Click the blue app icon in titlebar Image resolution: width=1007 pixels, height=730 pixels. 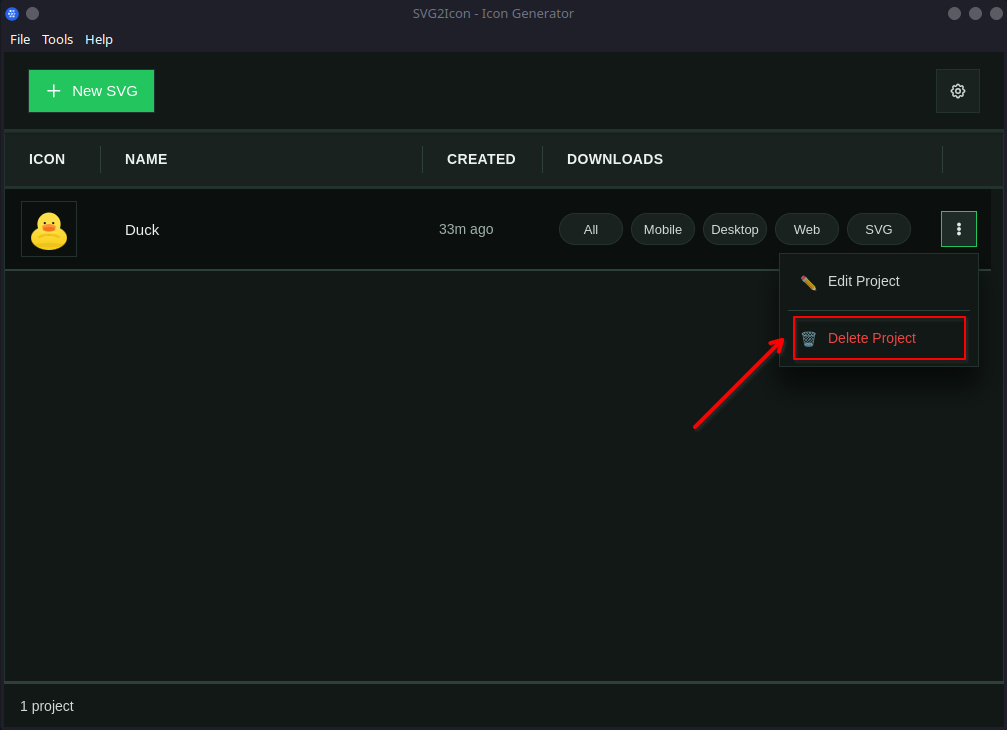pos(11,13)
